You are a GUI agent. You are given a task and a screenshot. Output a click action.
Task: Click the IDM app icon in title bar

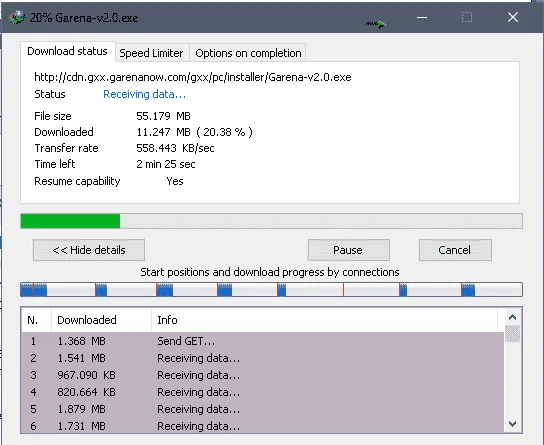(17, 17)
